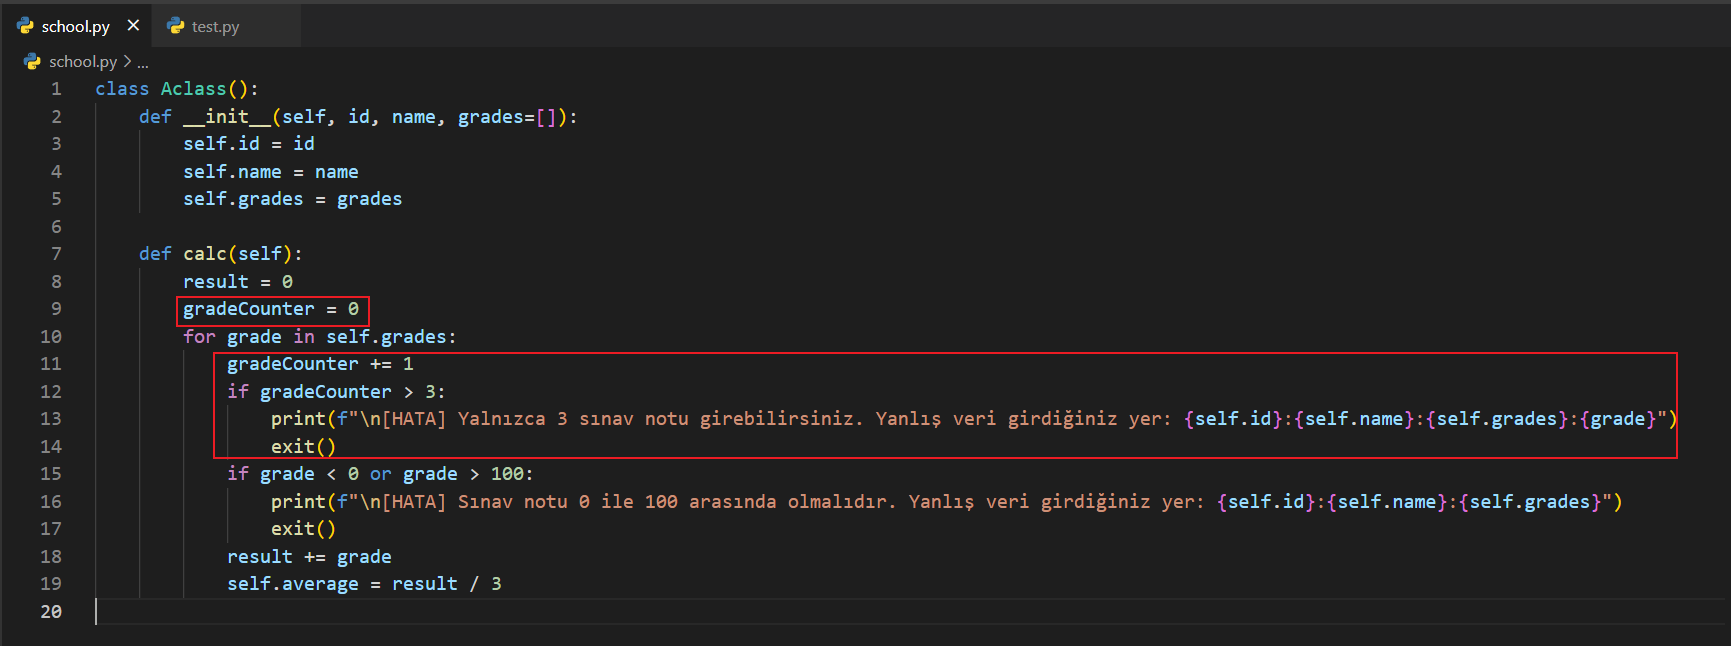Select the school.py editor tab

[x=75, y=27]
